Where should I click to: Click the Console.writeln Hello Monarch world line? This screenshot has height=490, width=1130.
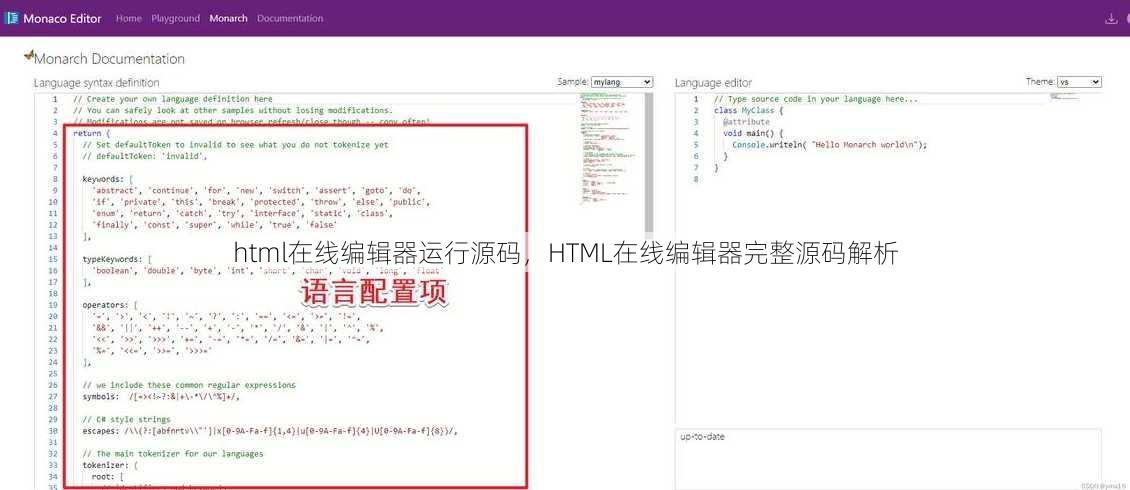829,144
